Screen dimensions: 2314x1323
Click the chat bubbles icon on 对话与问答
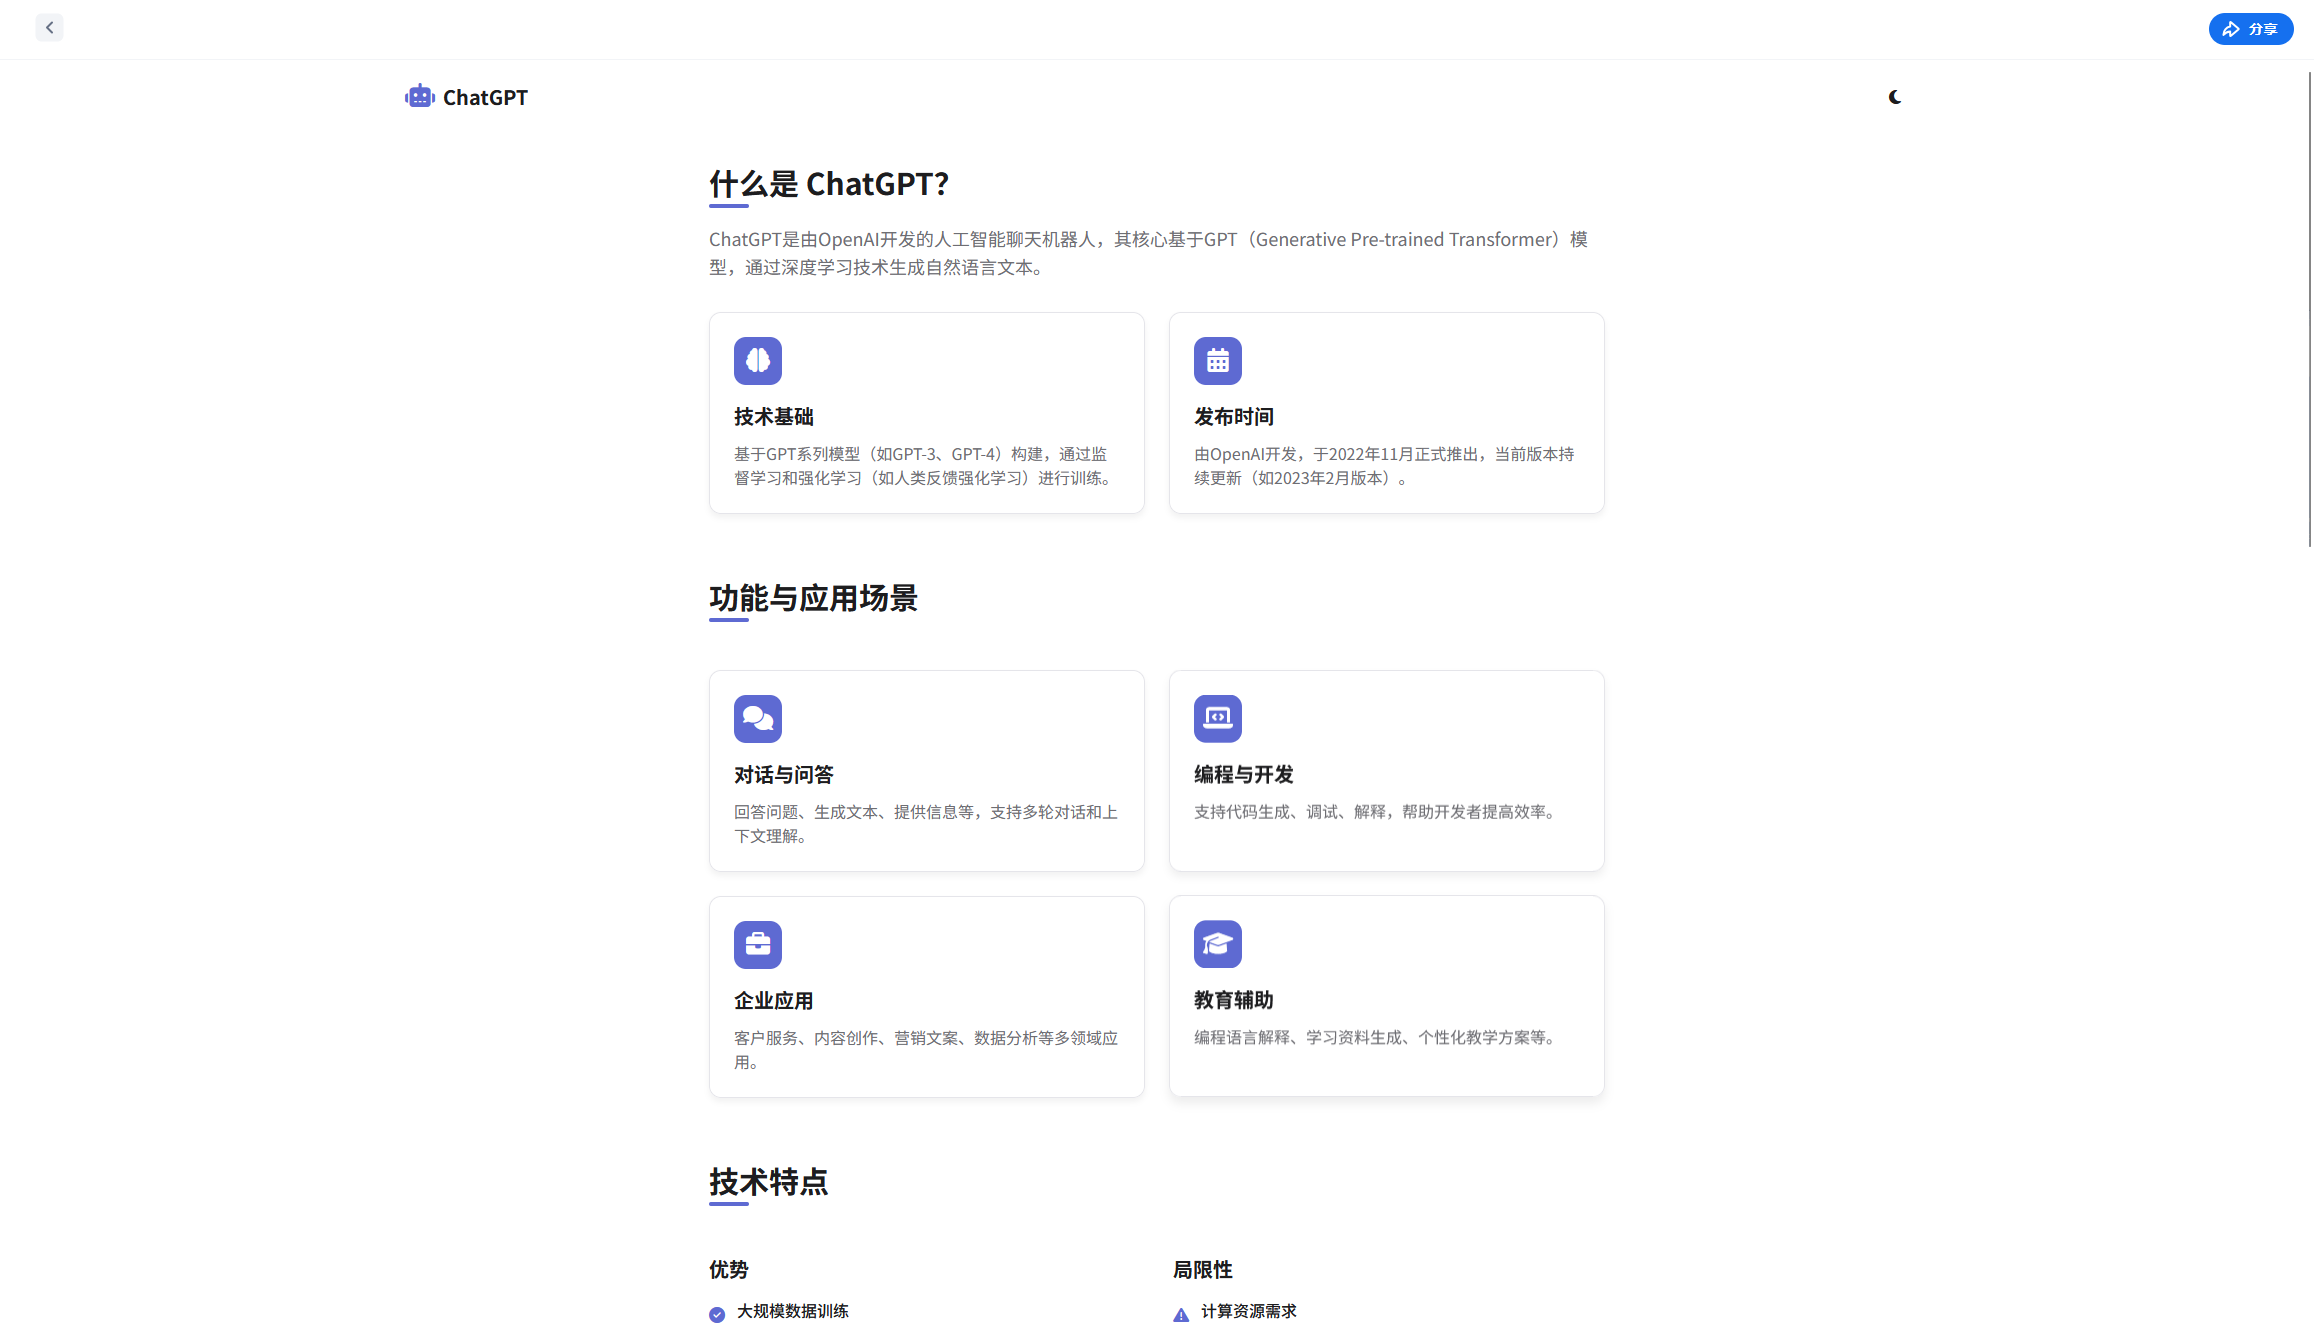(x=757, y=719)
